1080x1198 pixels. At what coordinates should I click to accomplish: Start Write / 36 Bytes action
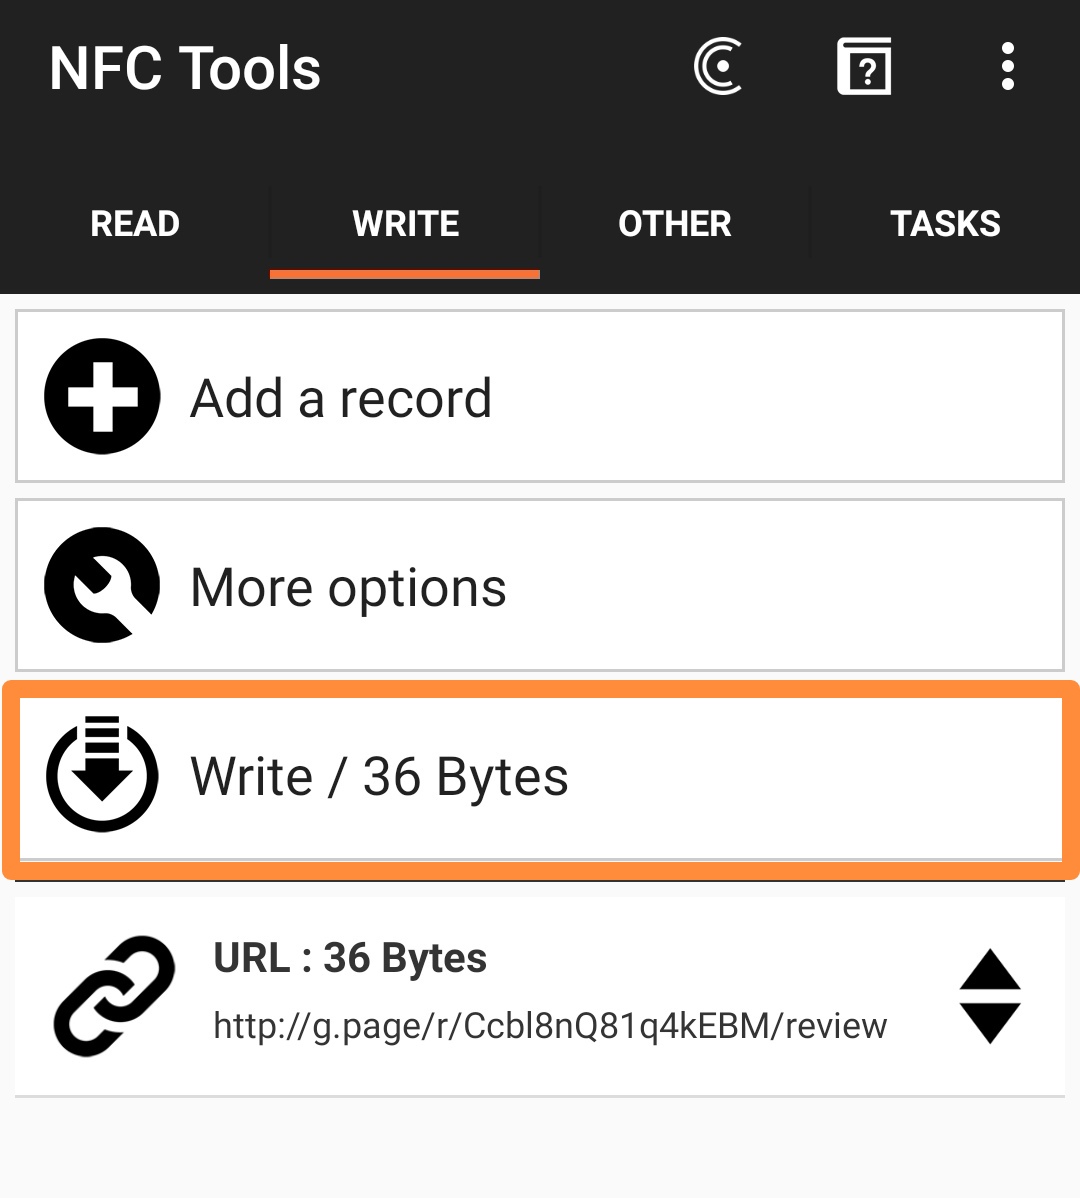[x=540, y=779]
